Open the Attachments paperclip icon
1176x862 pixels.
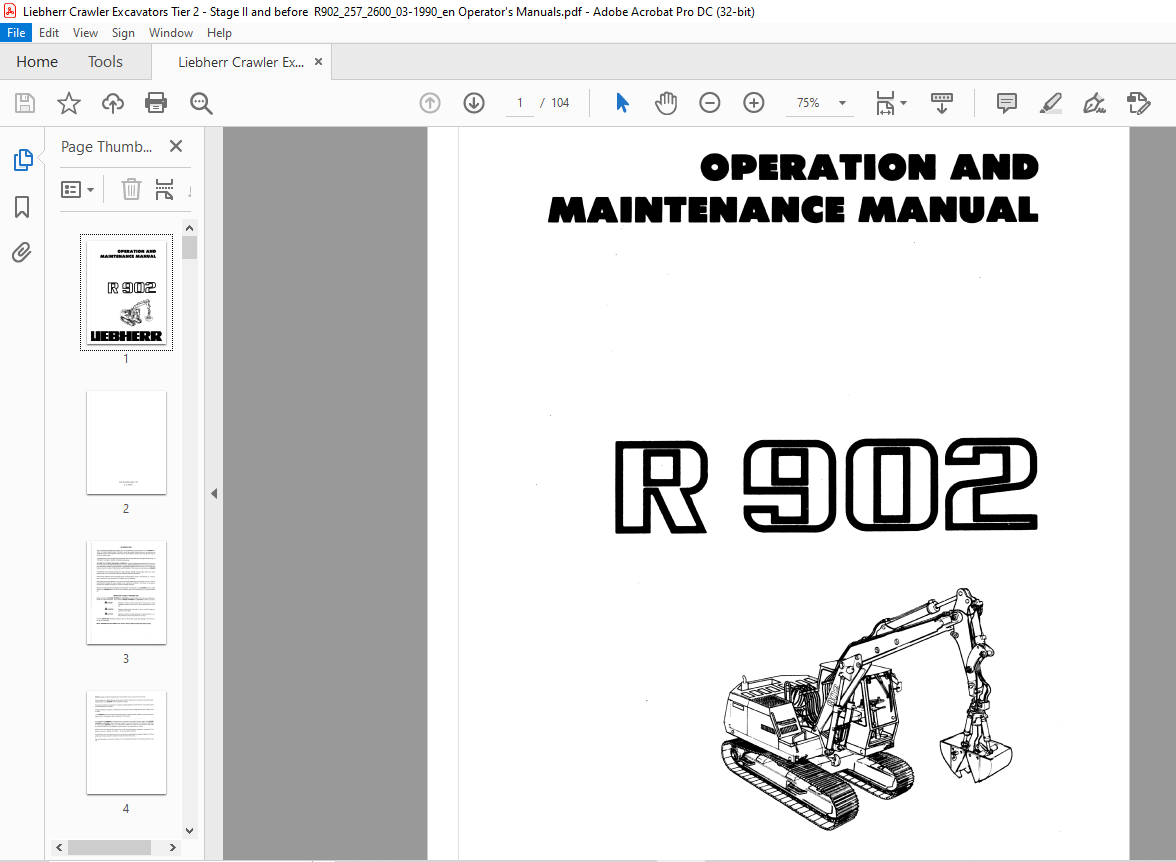22,252
